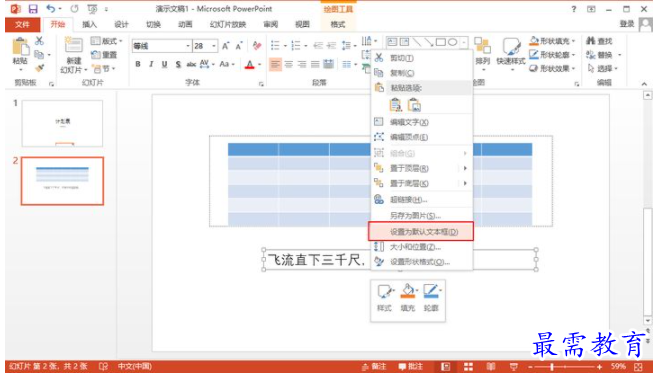
Task: Select the Arrange icon in drawing group
Action: [x=483, y=45]
